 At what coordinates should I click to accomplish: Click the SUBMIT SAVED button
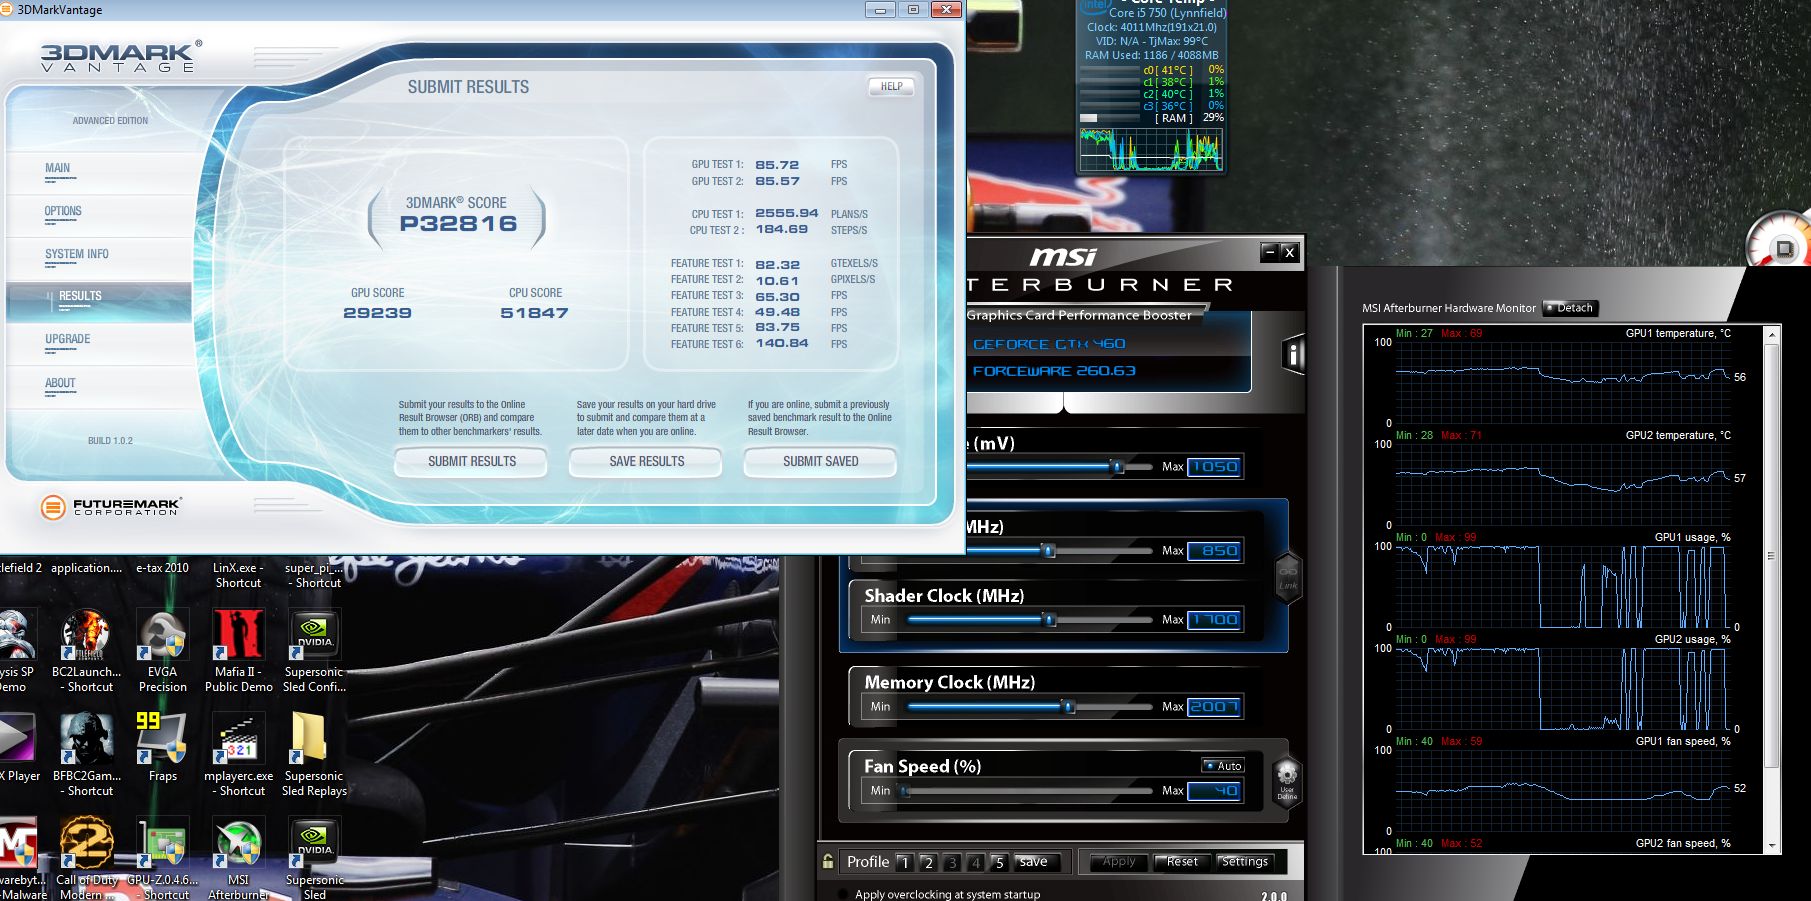point(820,461)
